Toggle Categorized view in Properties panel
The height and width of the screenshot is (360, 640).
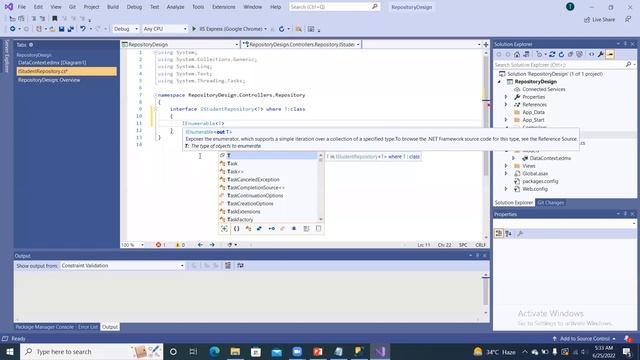coord(499,233)
